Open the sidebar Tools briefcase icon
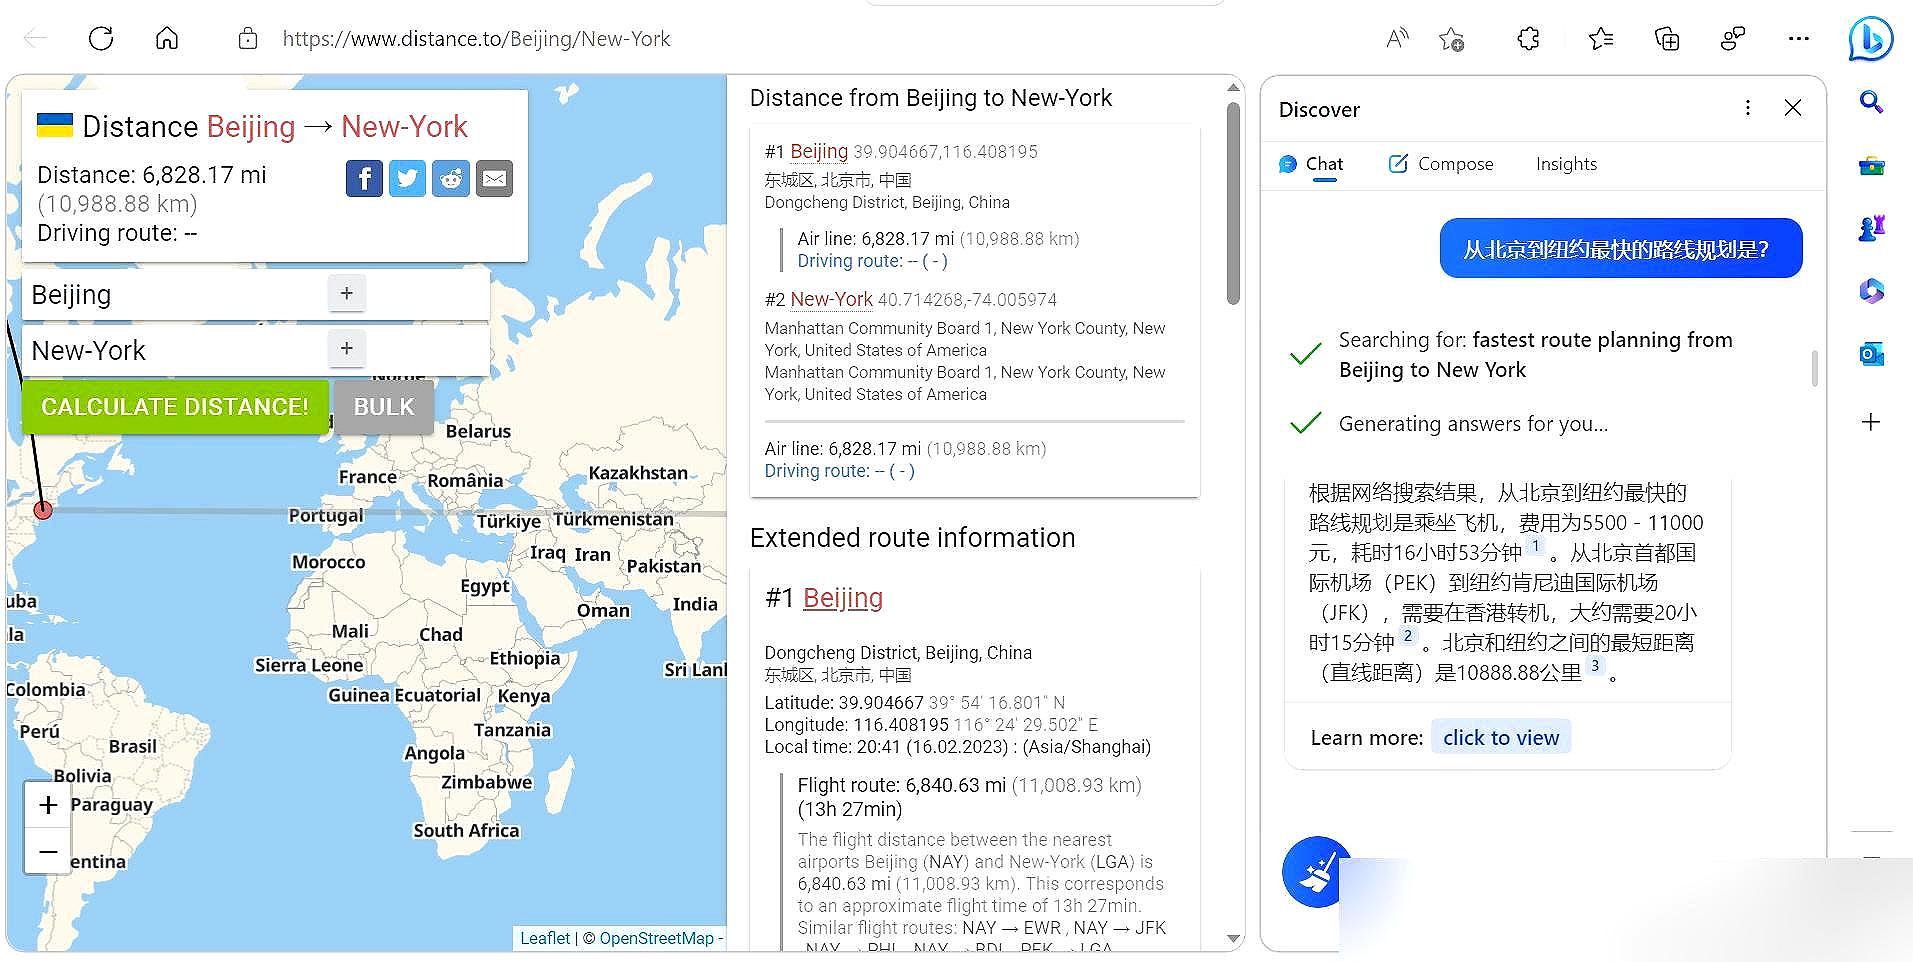 (x=1871, y=166)
